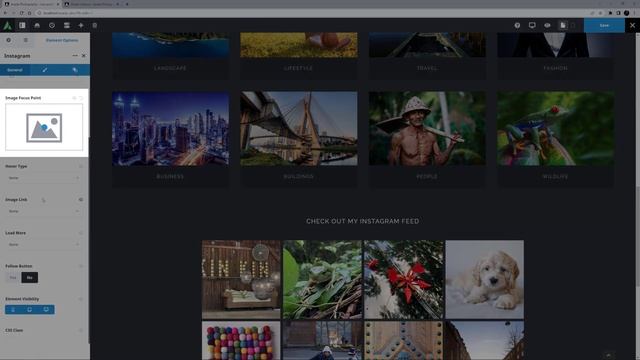Open the puppy Instagram photo

pyautogui.click(x=484, y=279)
